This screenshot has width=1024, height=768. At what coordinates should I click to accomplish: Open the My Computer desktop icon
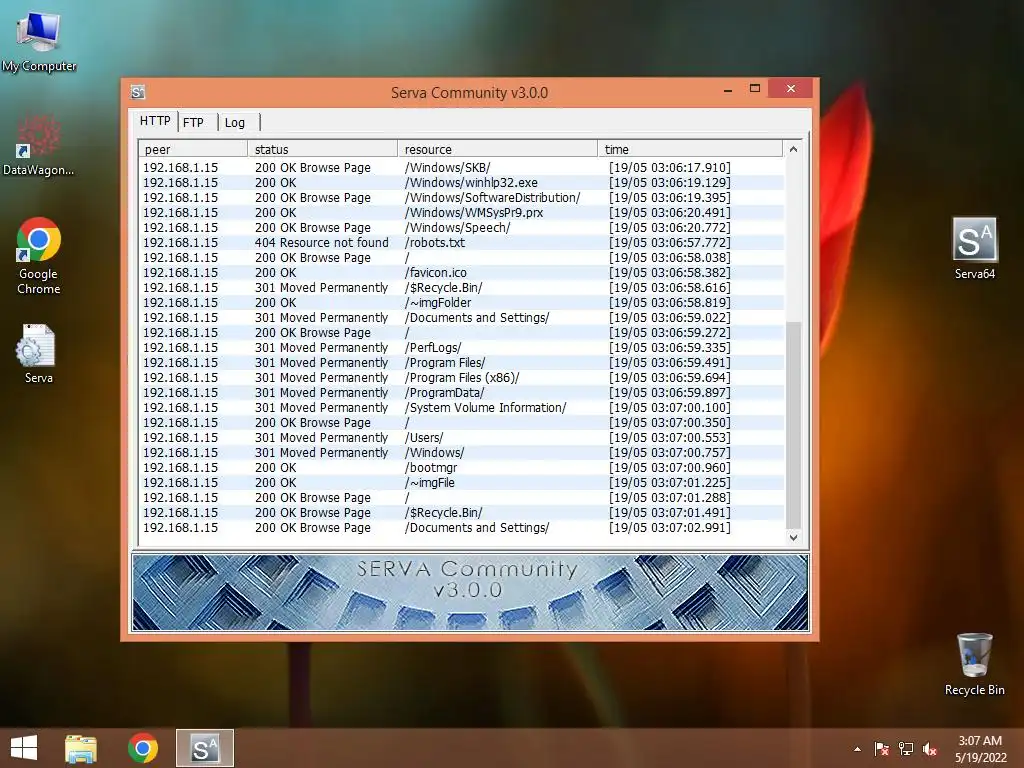pos(39,40)
